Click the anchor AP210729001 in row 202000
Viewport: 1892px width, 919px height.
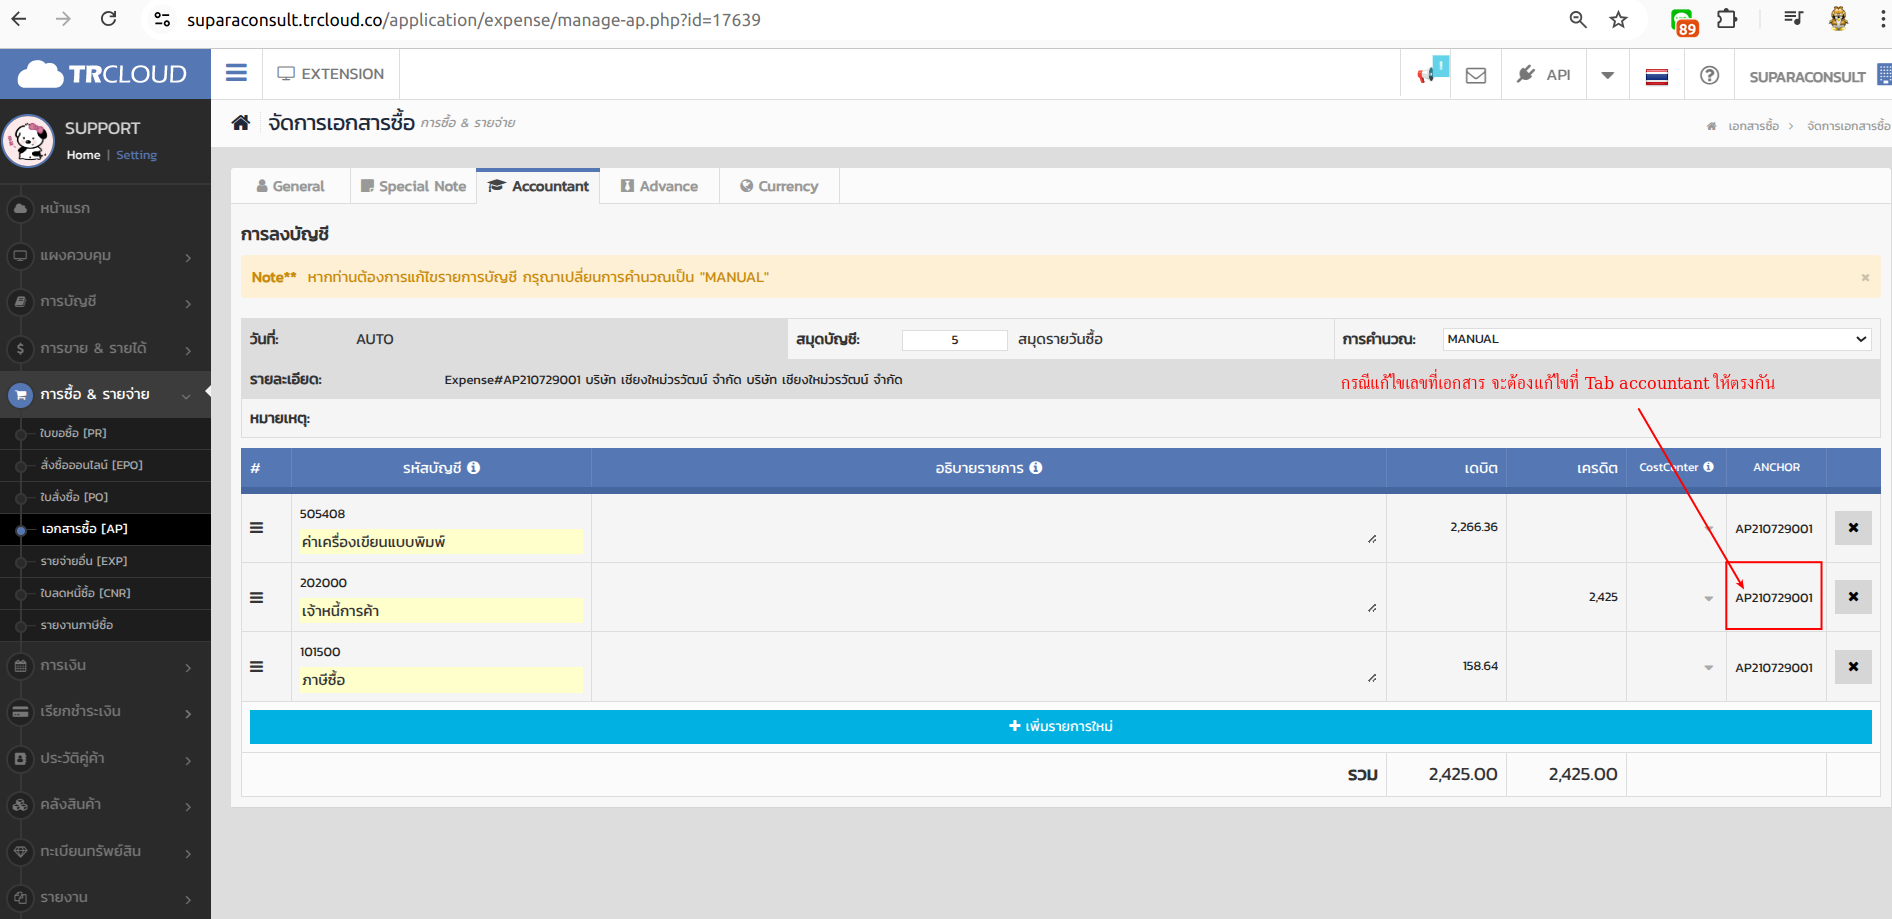click(x=1774, y=597)
